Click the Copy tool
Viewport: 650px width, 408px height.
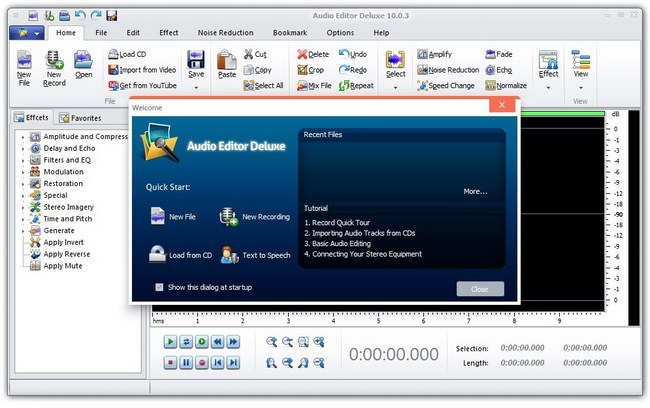tap(257, 70)
